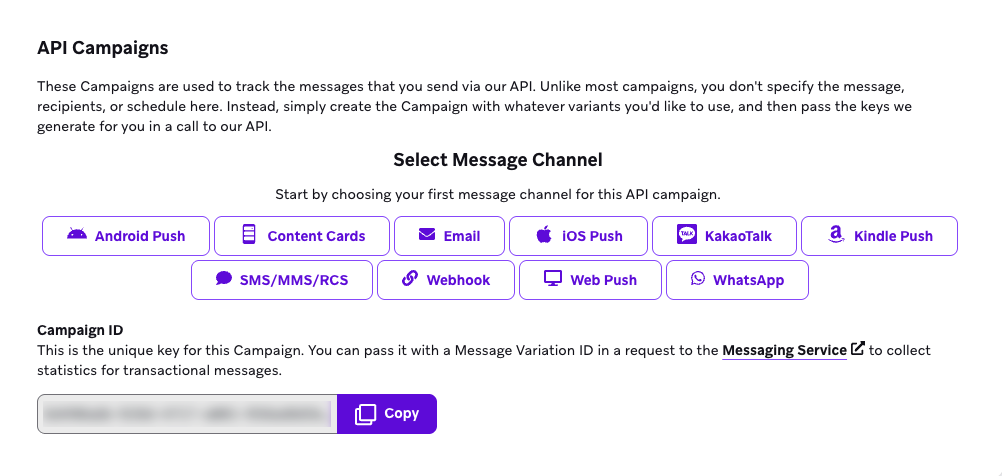The height and width of the screenshot is (476, 1002).
Task: Click the Amazon Kindle logo icon
Action: pyautogui.click(x=836, y=235)
